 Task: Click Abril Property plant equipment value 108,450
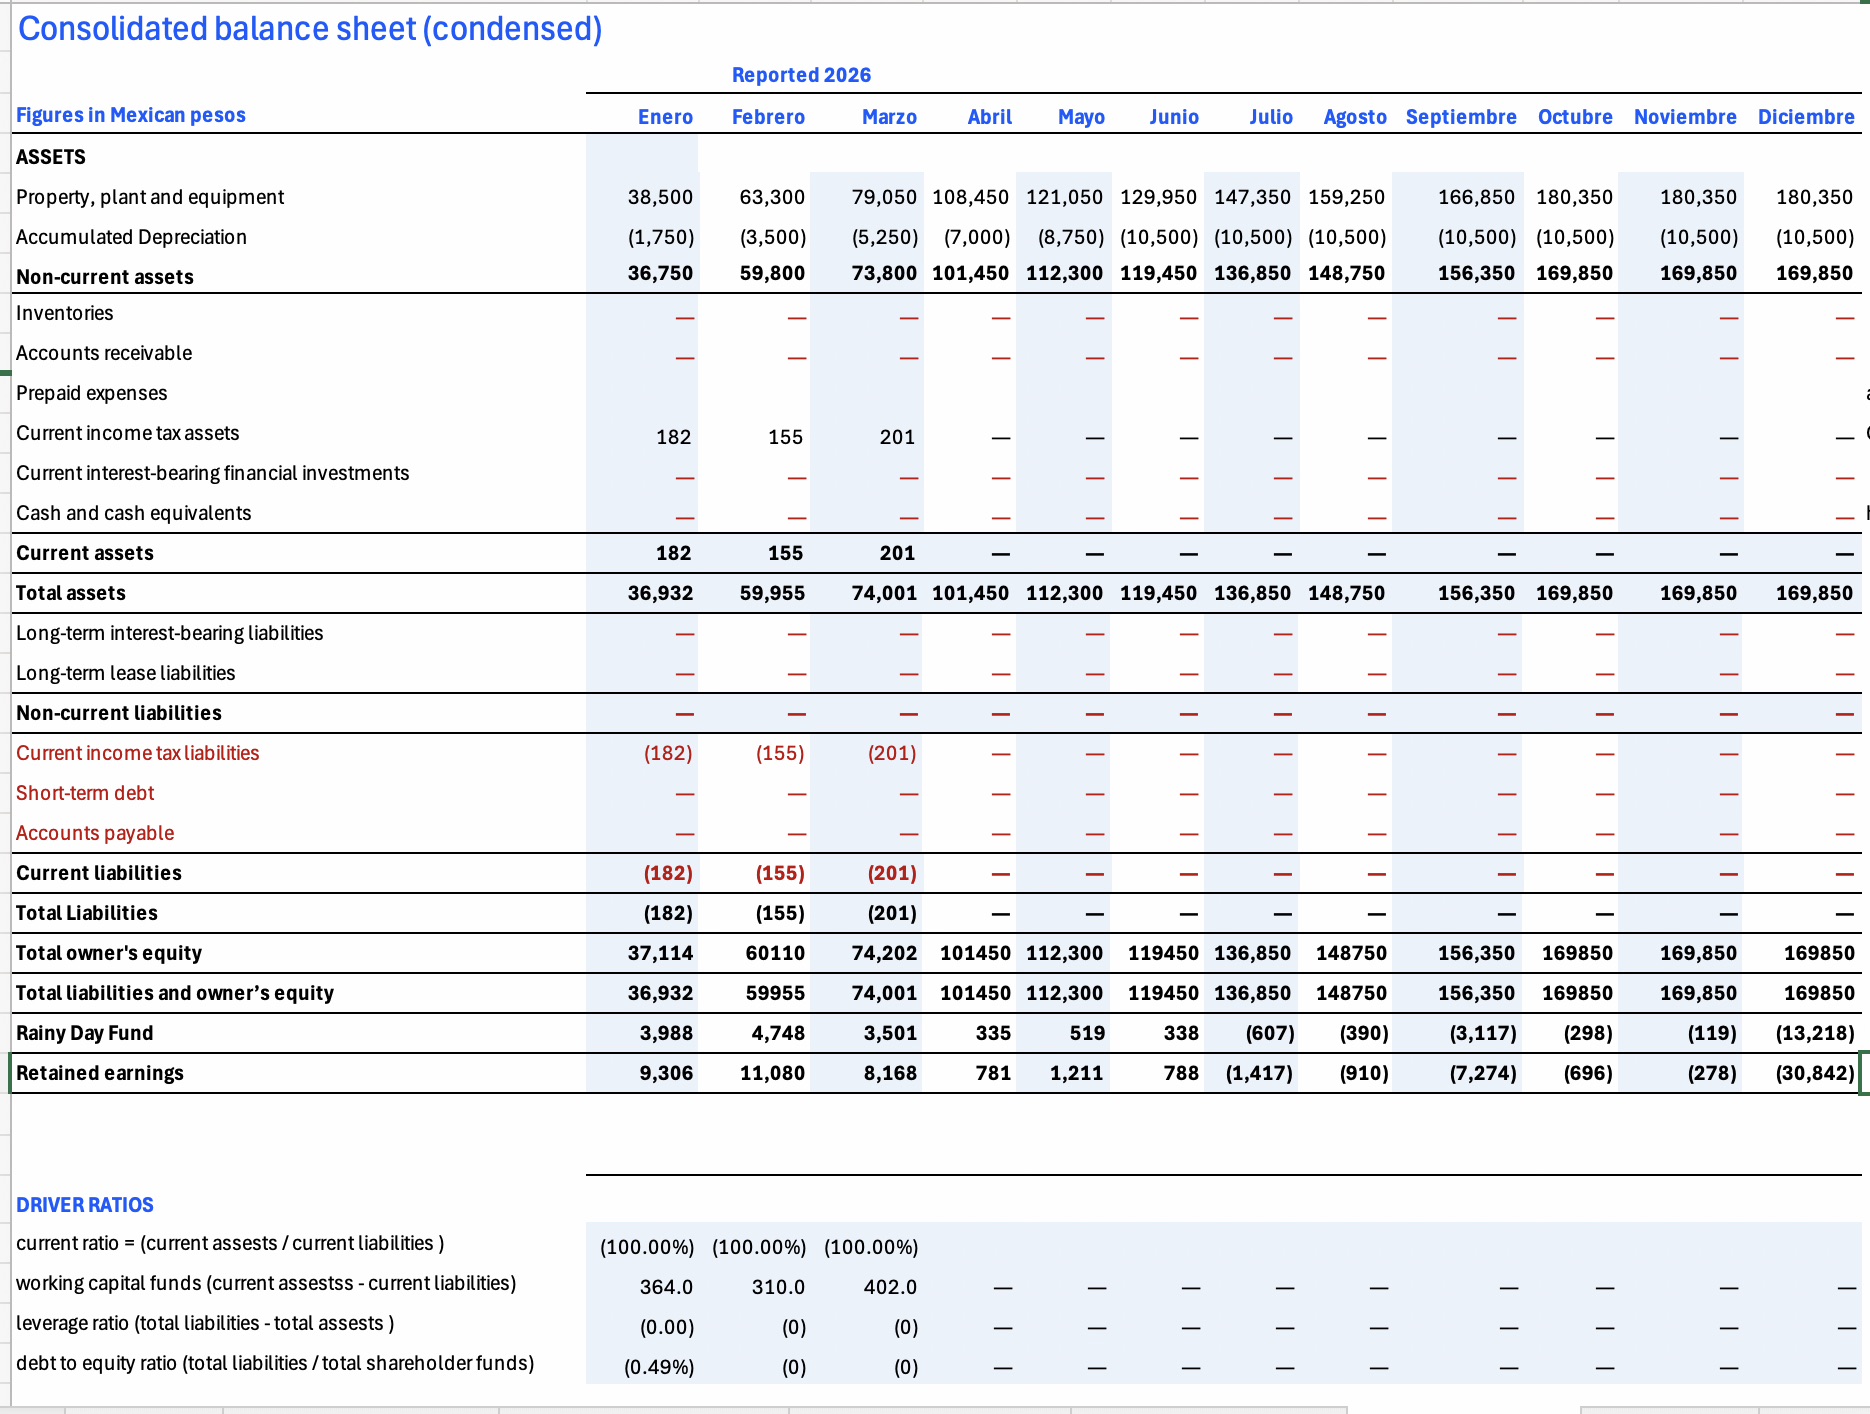[x=970, y=197]
